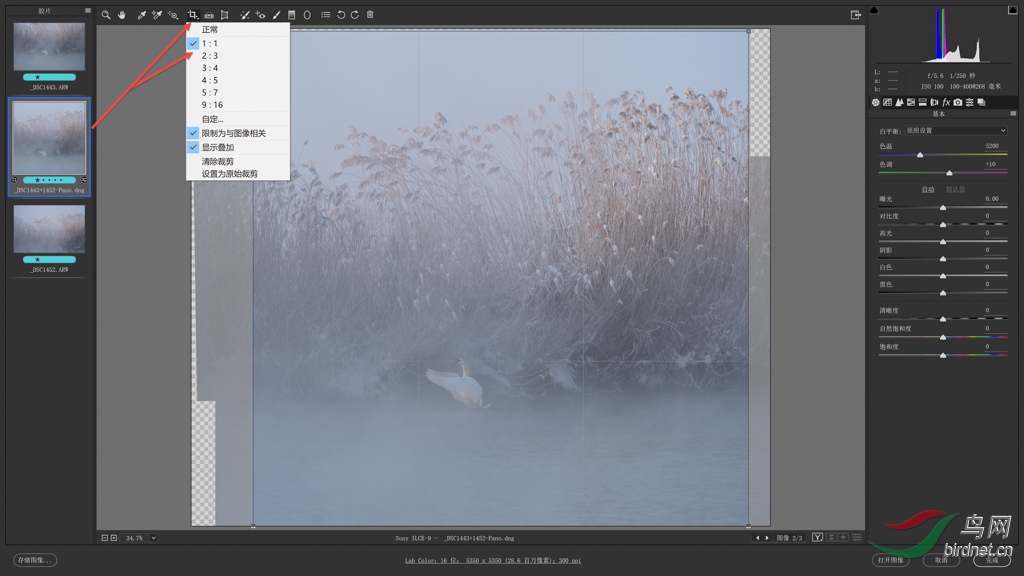Viewport: 1024px width, 576px height.
Task: Open the Effects (fx) panel tab
Action: (946, 102)
